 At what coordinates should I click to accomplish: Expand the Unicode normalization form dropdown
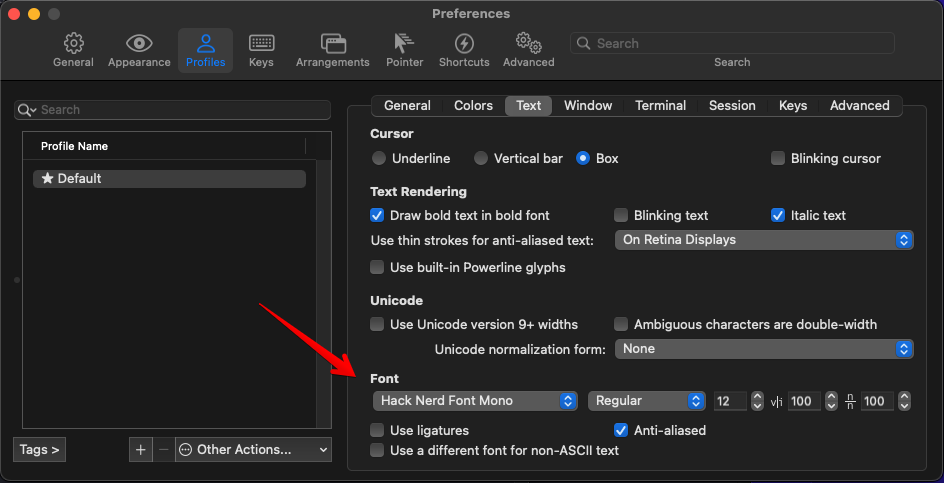click(x=764, y=349)
